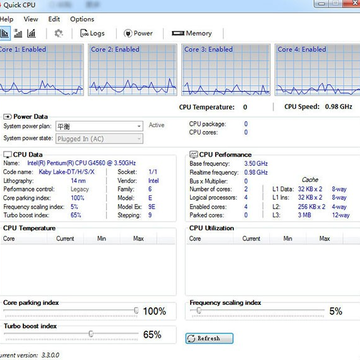Click the L3 cache '3 MB' value

click(x=304, y=215)
